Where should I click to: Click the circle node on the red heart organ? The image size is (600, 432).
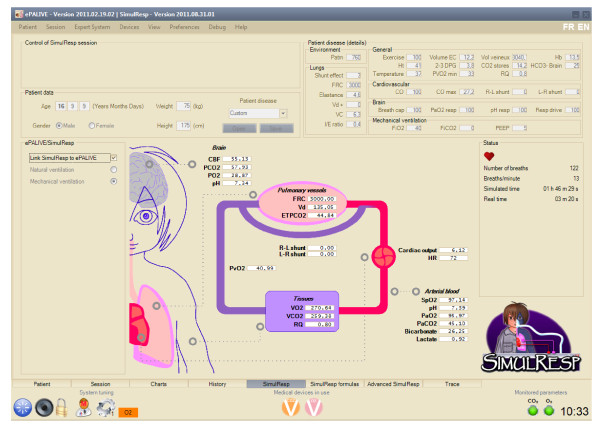pos(141,337)
